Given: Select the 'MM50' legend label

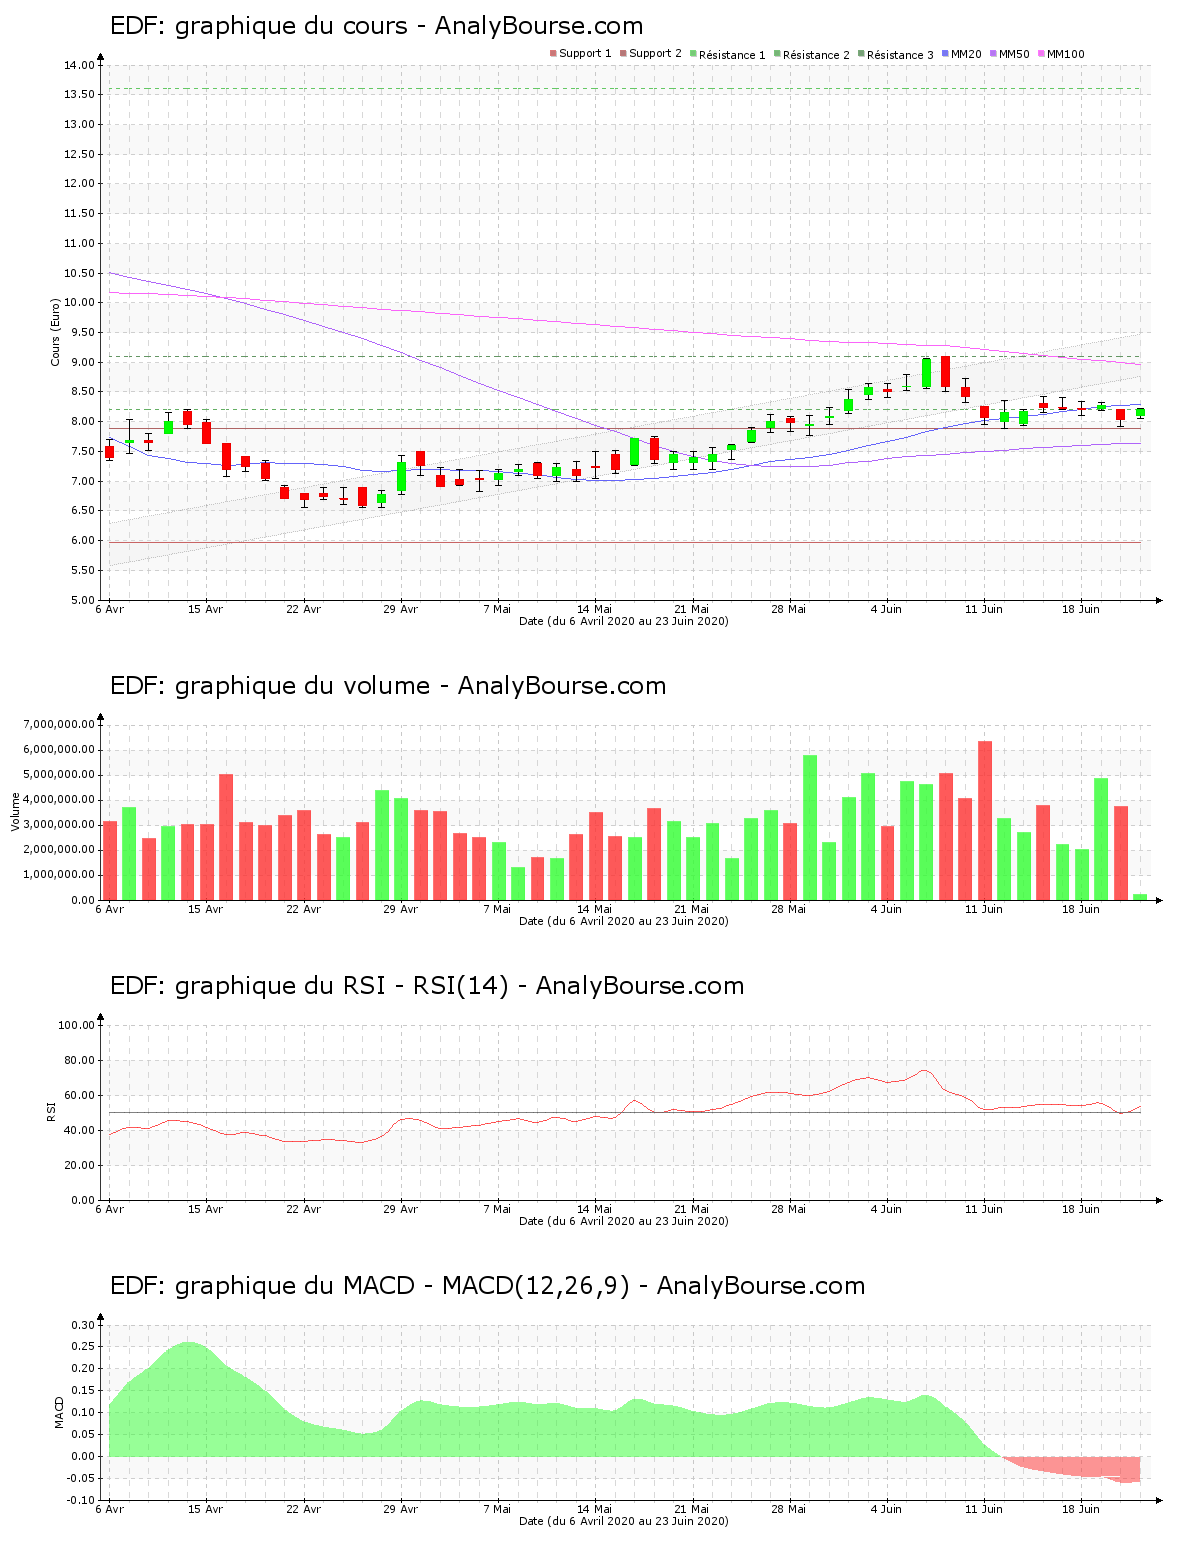Looking at the screenshot, I should tap(1014, 54).
